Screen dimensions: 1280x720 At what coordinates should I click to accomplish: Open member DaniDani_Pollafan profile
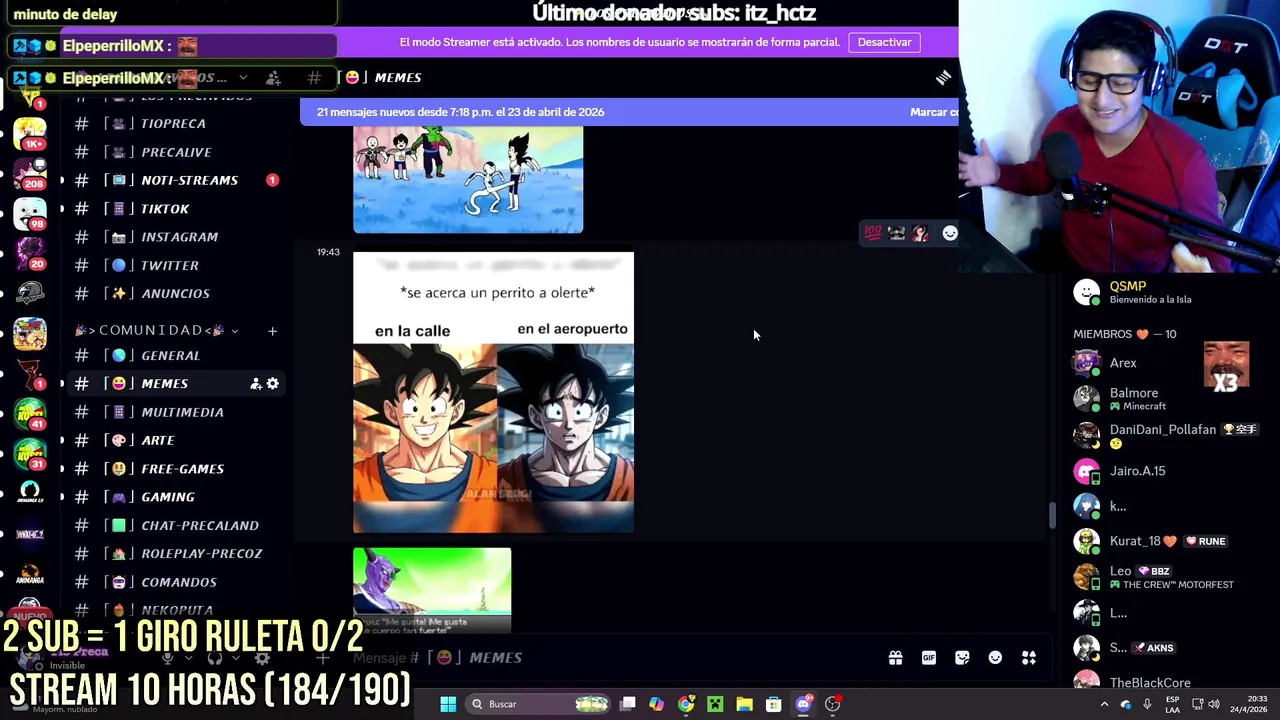pos(1160,435)
